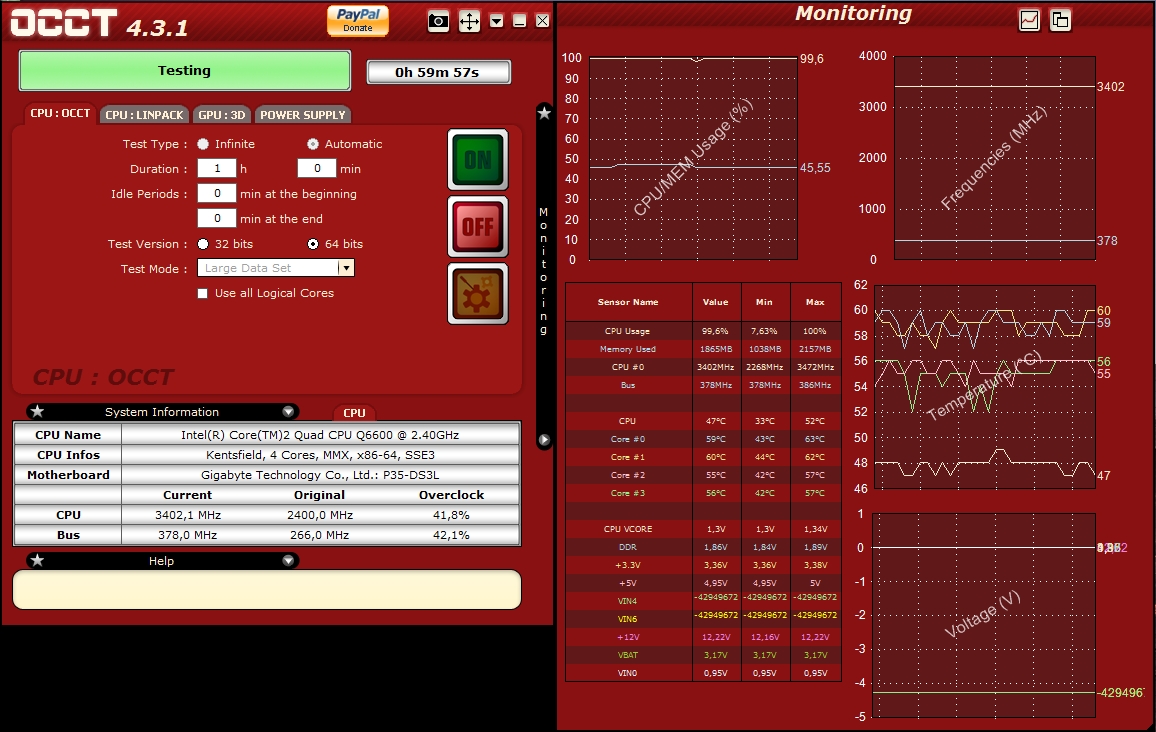Click the Duration hours input field

(x=216, y=169)
